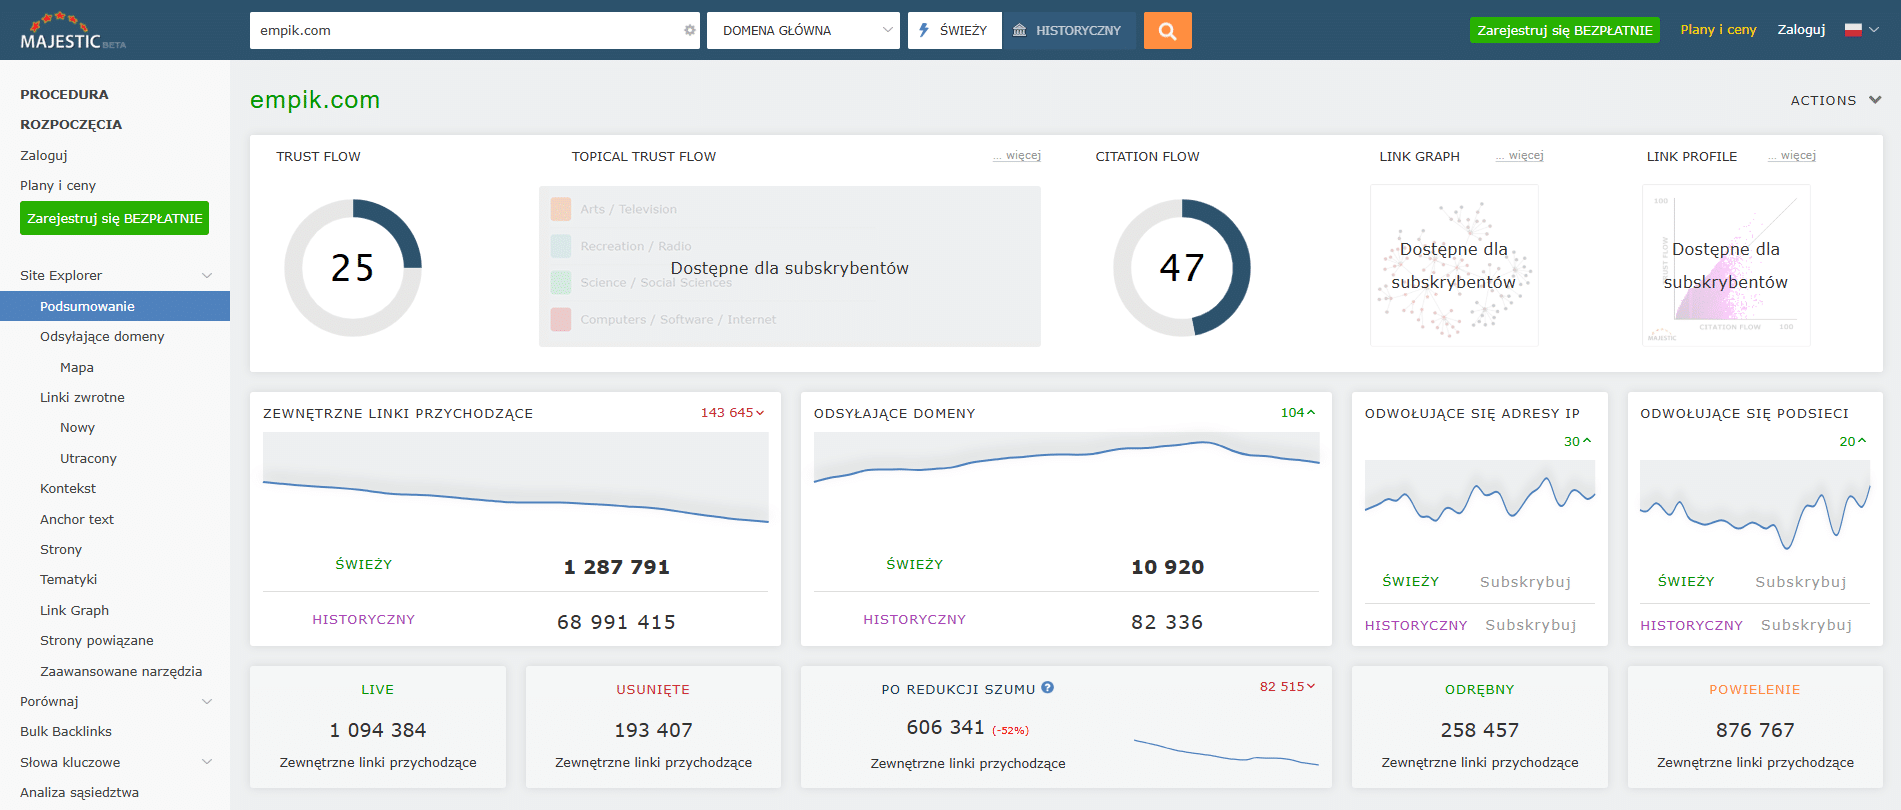The width and height of the screenshot is (1901, 810).
Task: Click sidebar Zarejestruj się BEZPŁATNIE button
Action: tap(114, 218)
